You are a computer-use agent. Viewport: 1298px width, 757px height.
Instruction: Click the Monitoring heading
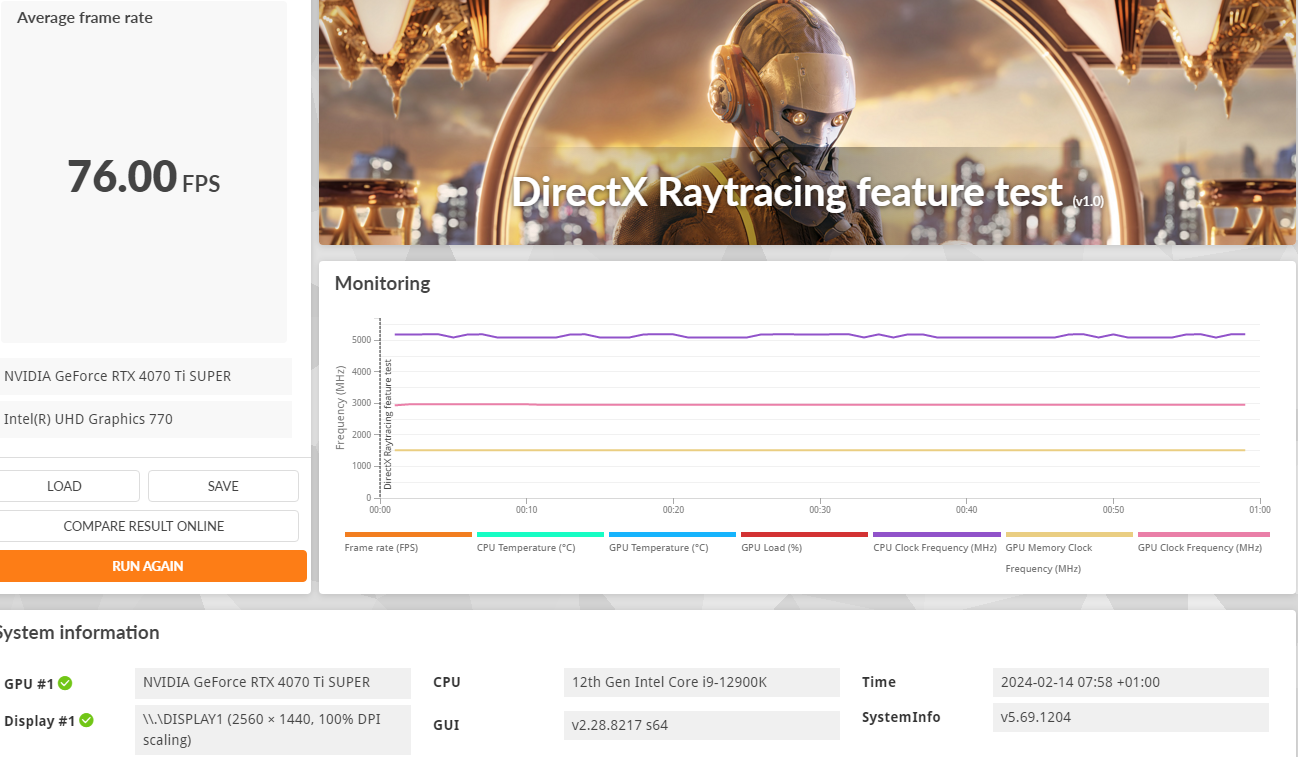(382, 283)
